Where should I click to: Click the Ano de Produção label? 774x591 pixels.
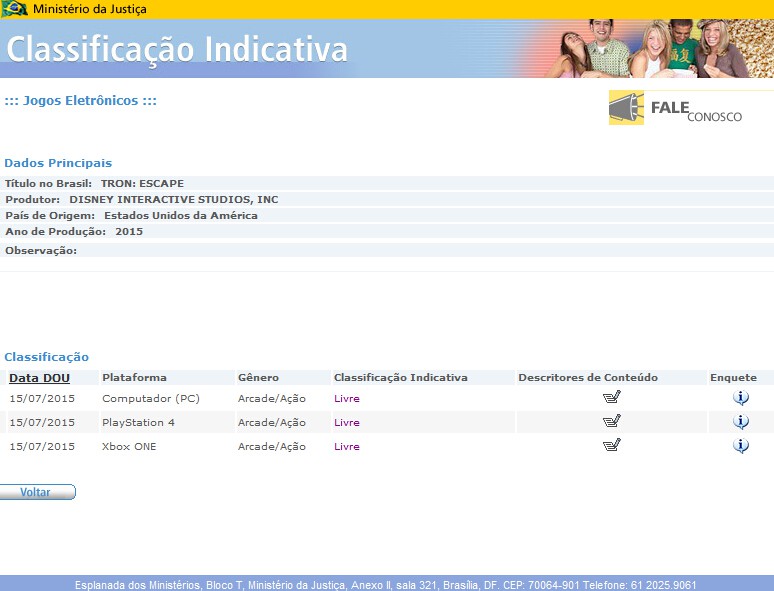(55, 232)
